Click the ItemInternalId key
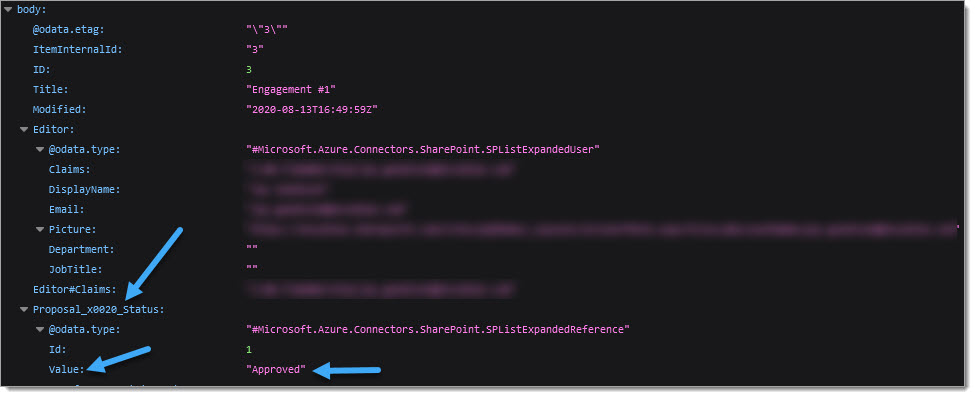This screenshot has height=397, width=975. [x=78, y=49]
